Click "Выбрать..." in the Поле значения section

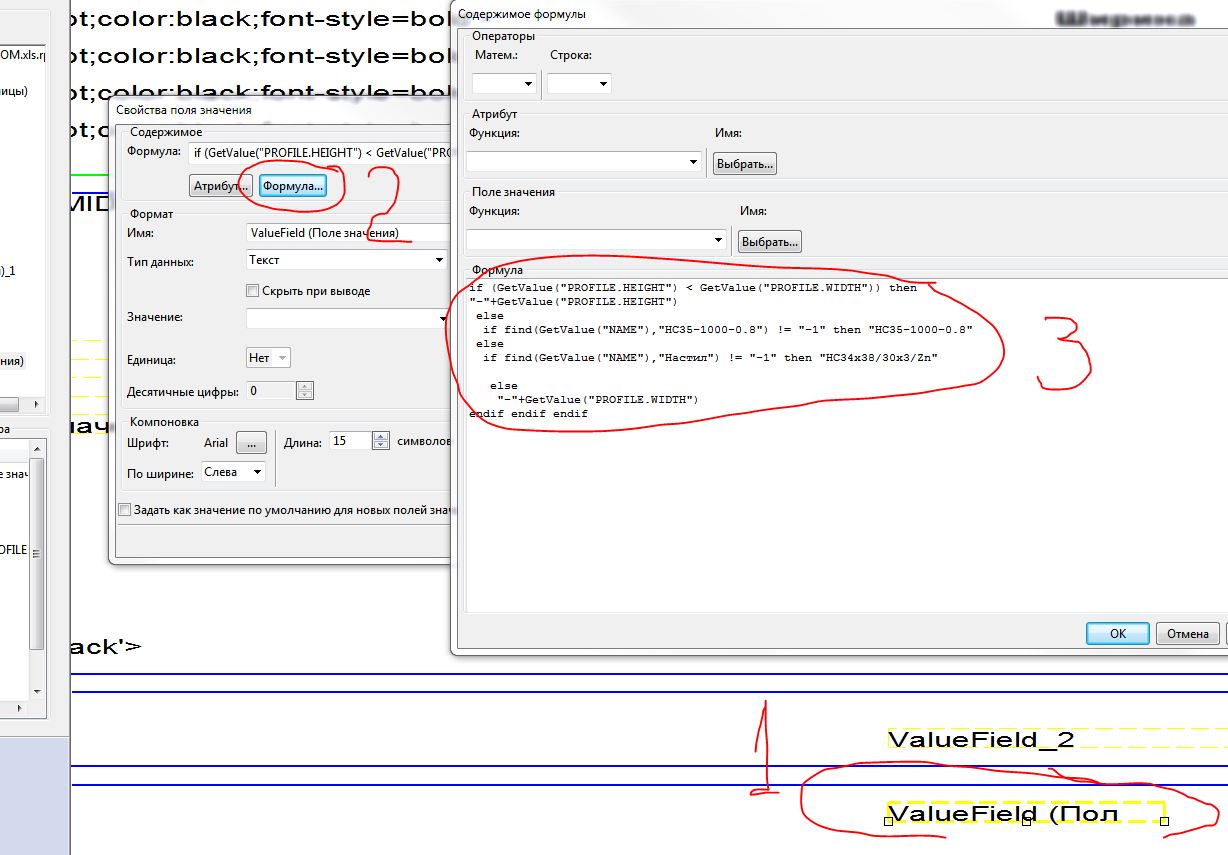(769, 242)
